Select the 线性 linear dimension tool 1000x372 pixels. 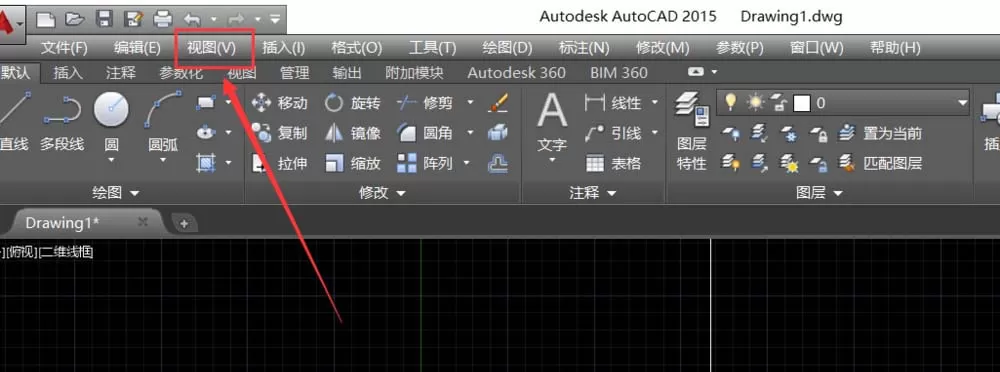pos(613,103)
